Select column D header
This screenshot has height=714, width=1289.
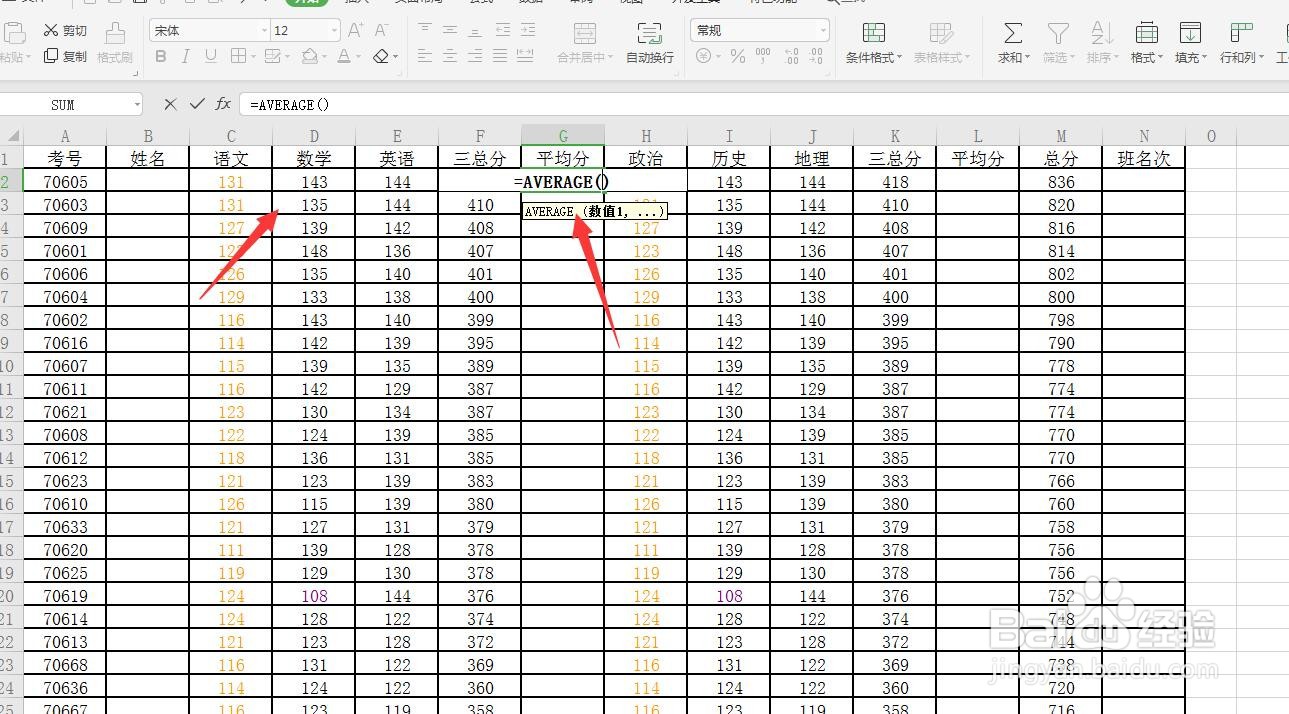point(314,136)
